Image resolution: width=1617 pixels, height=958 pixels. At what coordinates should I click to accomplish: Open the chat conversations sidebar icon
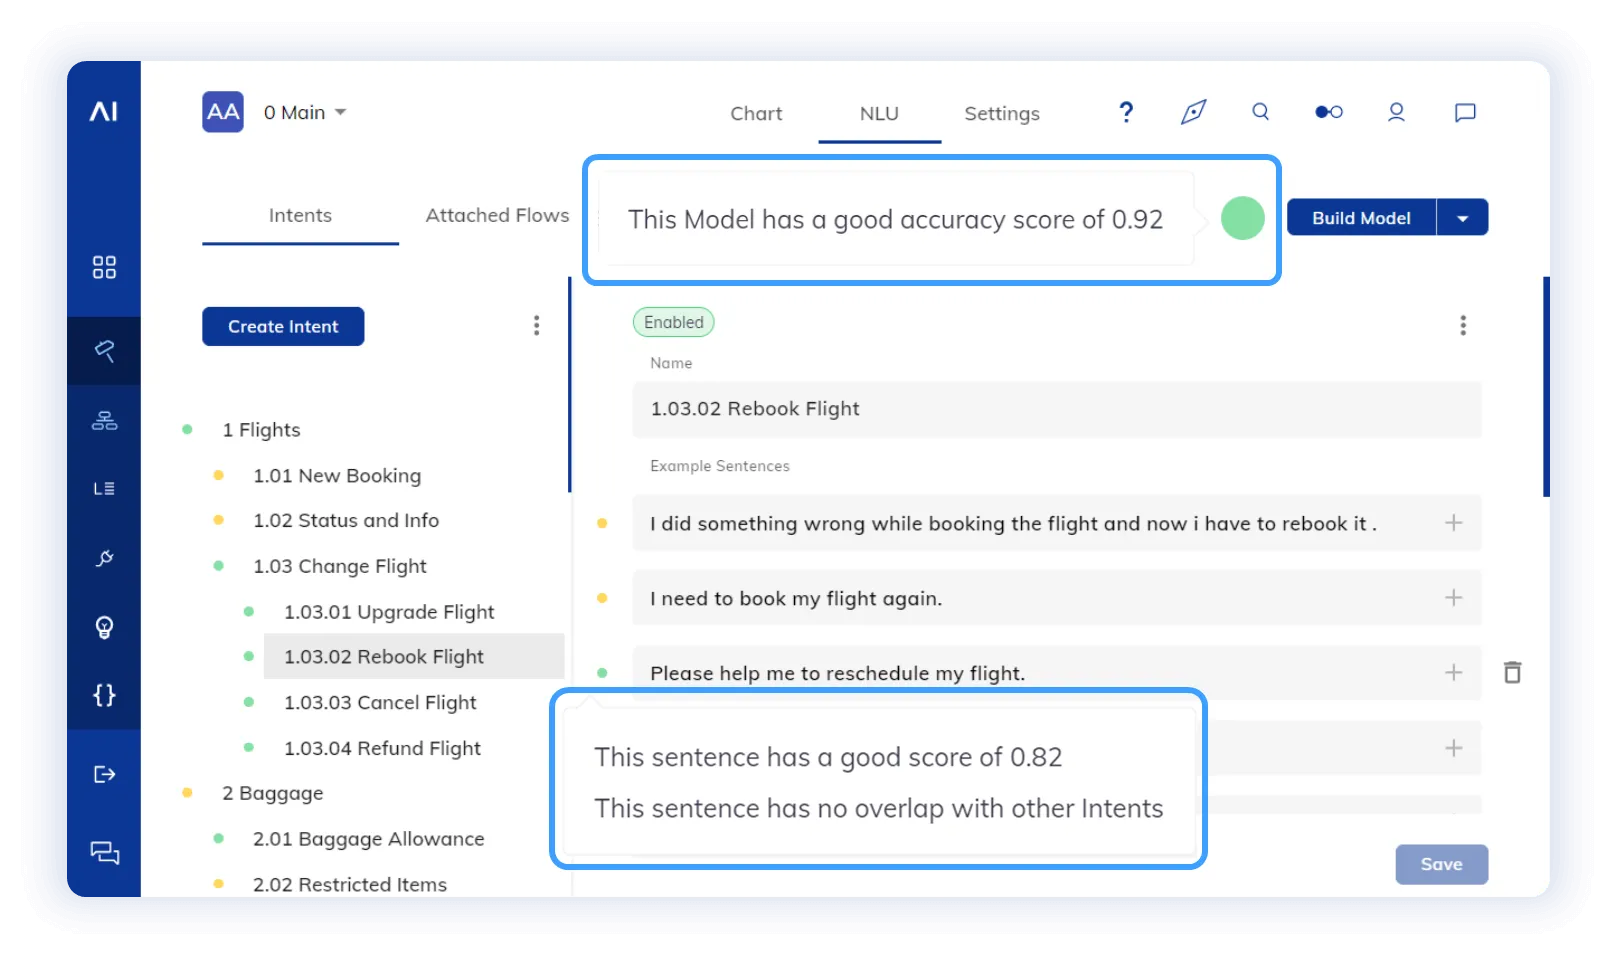[104, 853]
